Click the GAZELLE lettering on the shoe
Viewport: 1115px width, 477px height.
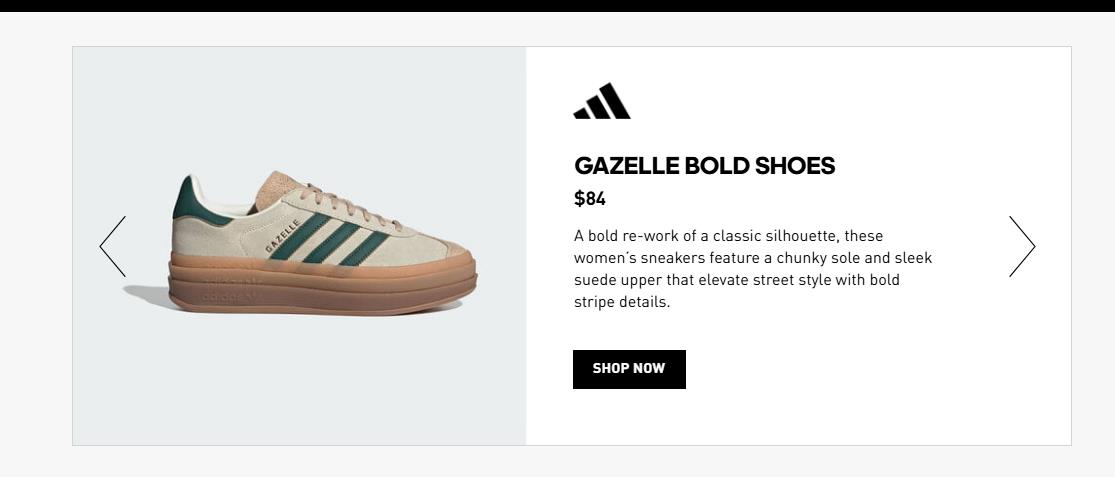pos(282,235)
